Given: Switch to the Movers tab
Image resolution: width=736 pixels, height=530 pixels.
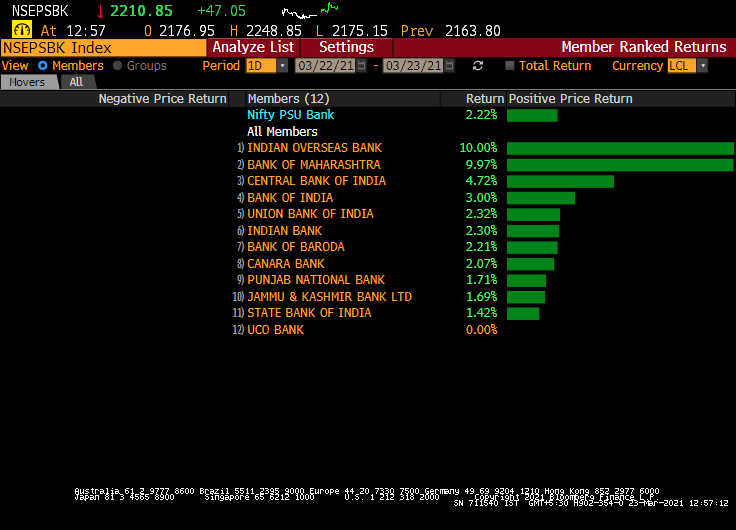Looking at the screenshot, I should coord(27,82).
